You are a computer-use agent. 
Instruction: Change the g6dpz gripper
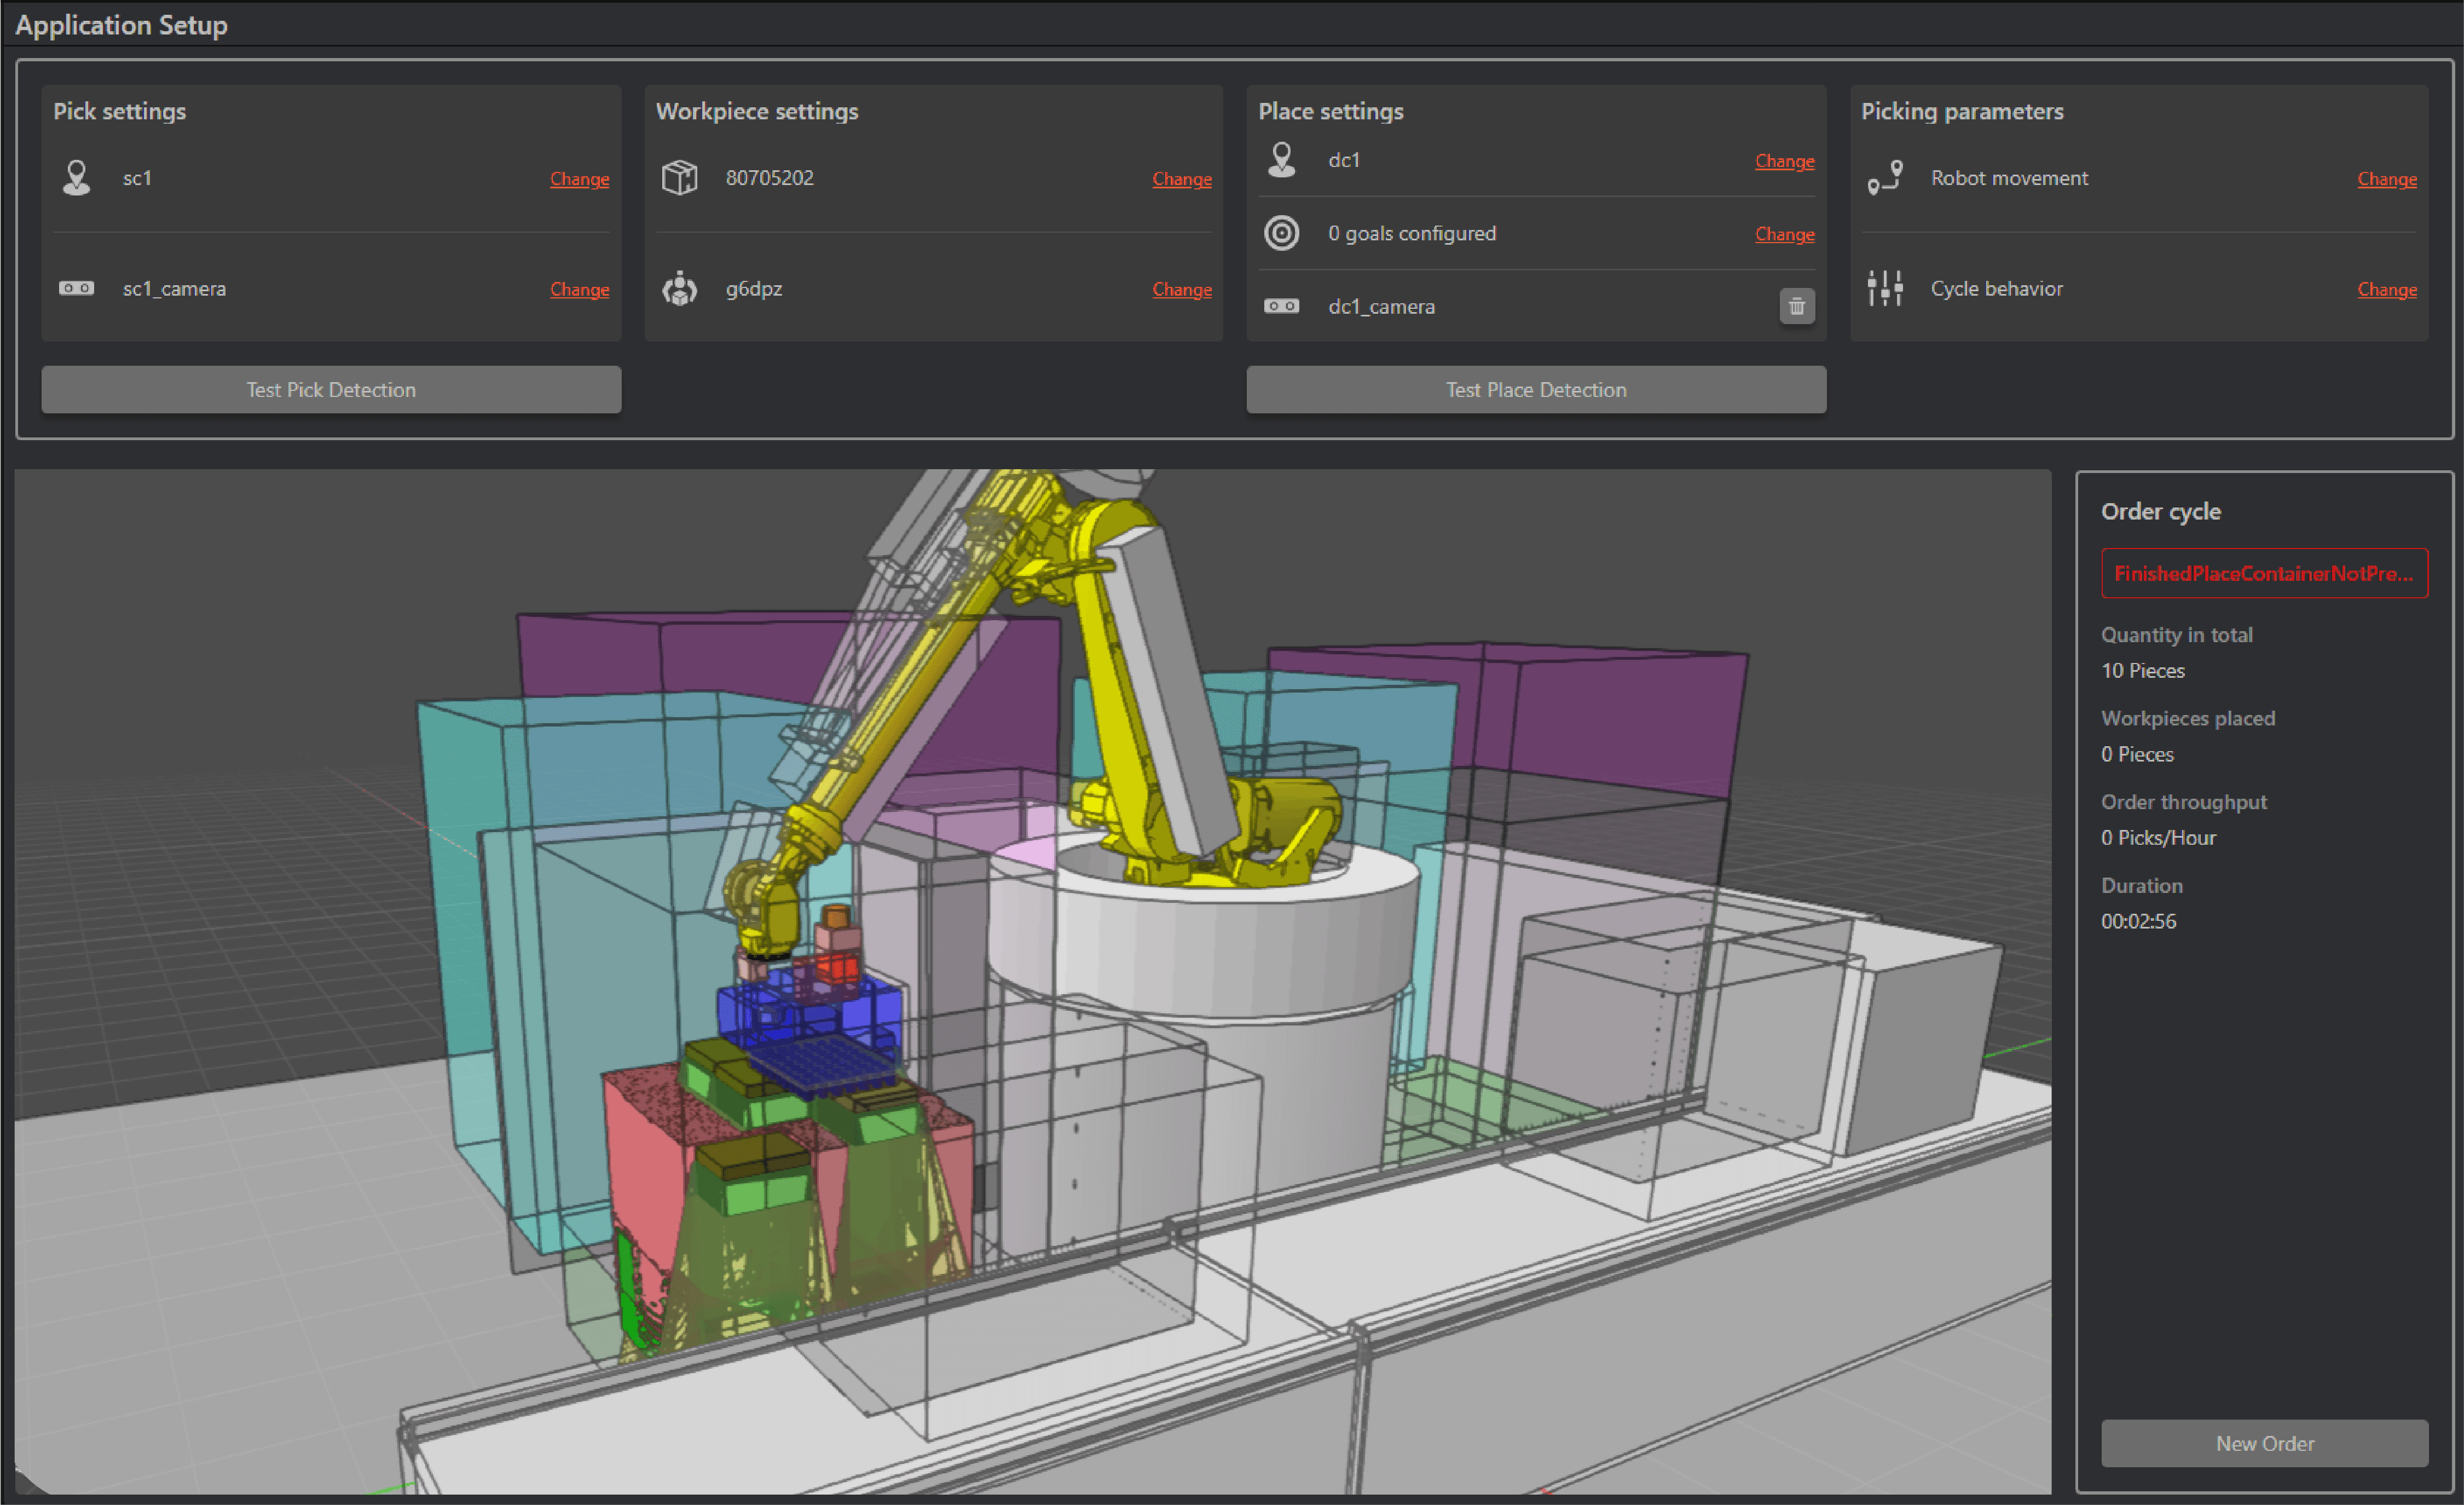click(x=1182, y=289)
